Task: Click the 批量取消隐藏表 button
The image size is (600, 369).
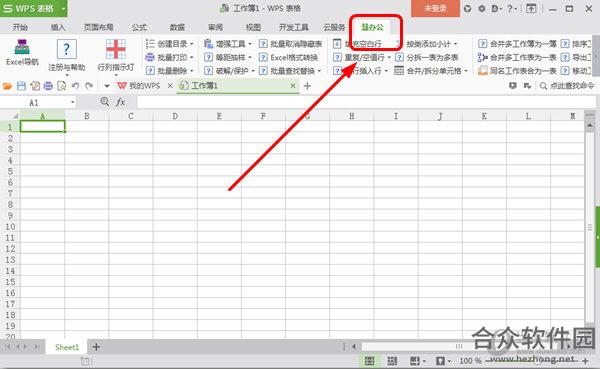Action: click(291, 44)
